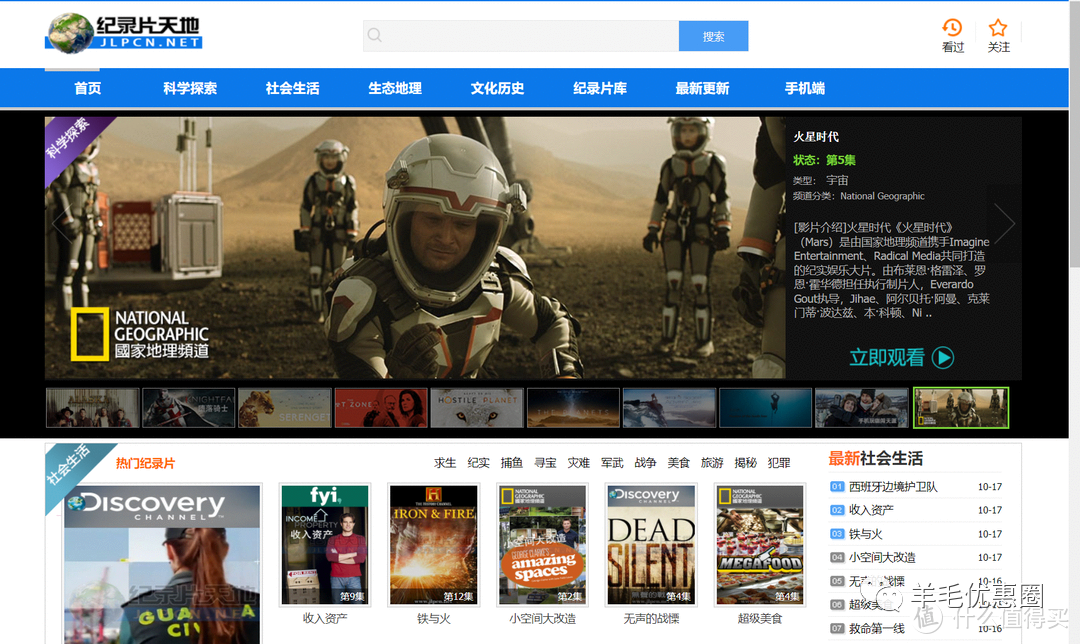Open the 科学探索 navigation tab
This screenshot has width=1080, height=644.
(190, 88)
